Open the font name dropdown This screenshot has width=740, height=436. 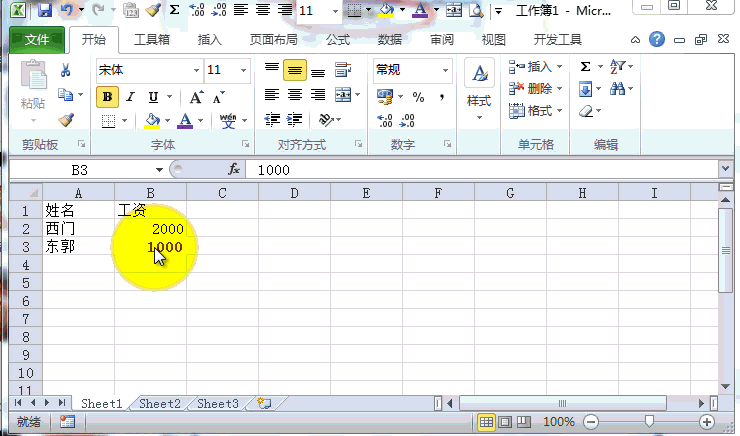[x=196, y=71]
